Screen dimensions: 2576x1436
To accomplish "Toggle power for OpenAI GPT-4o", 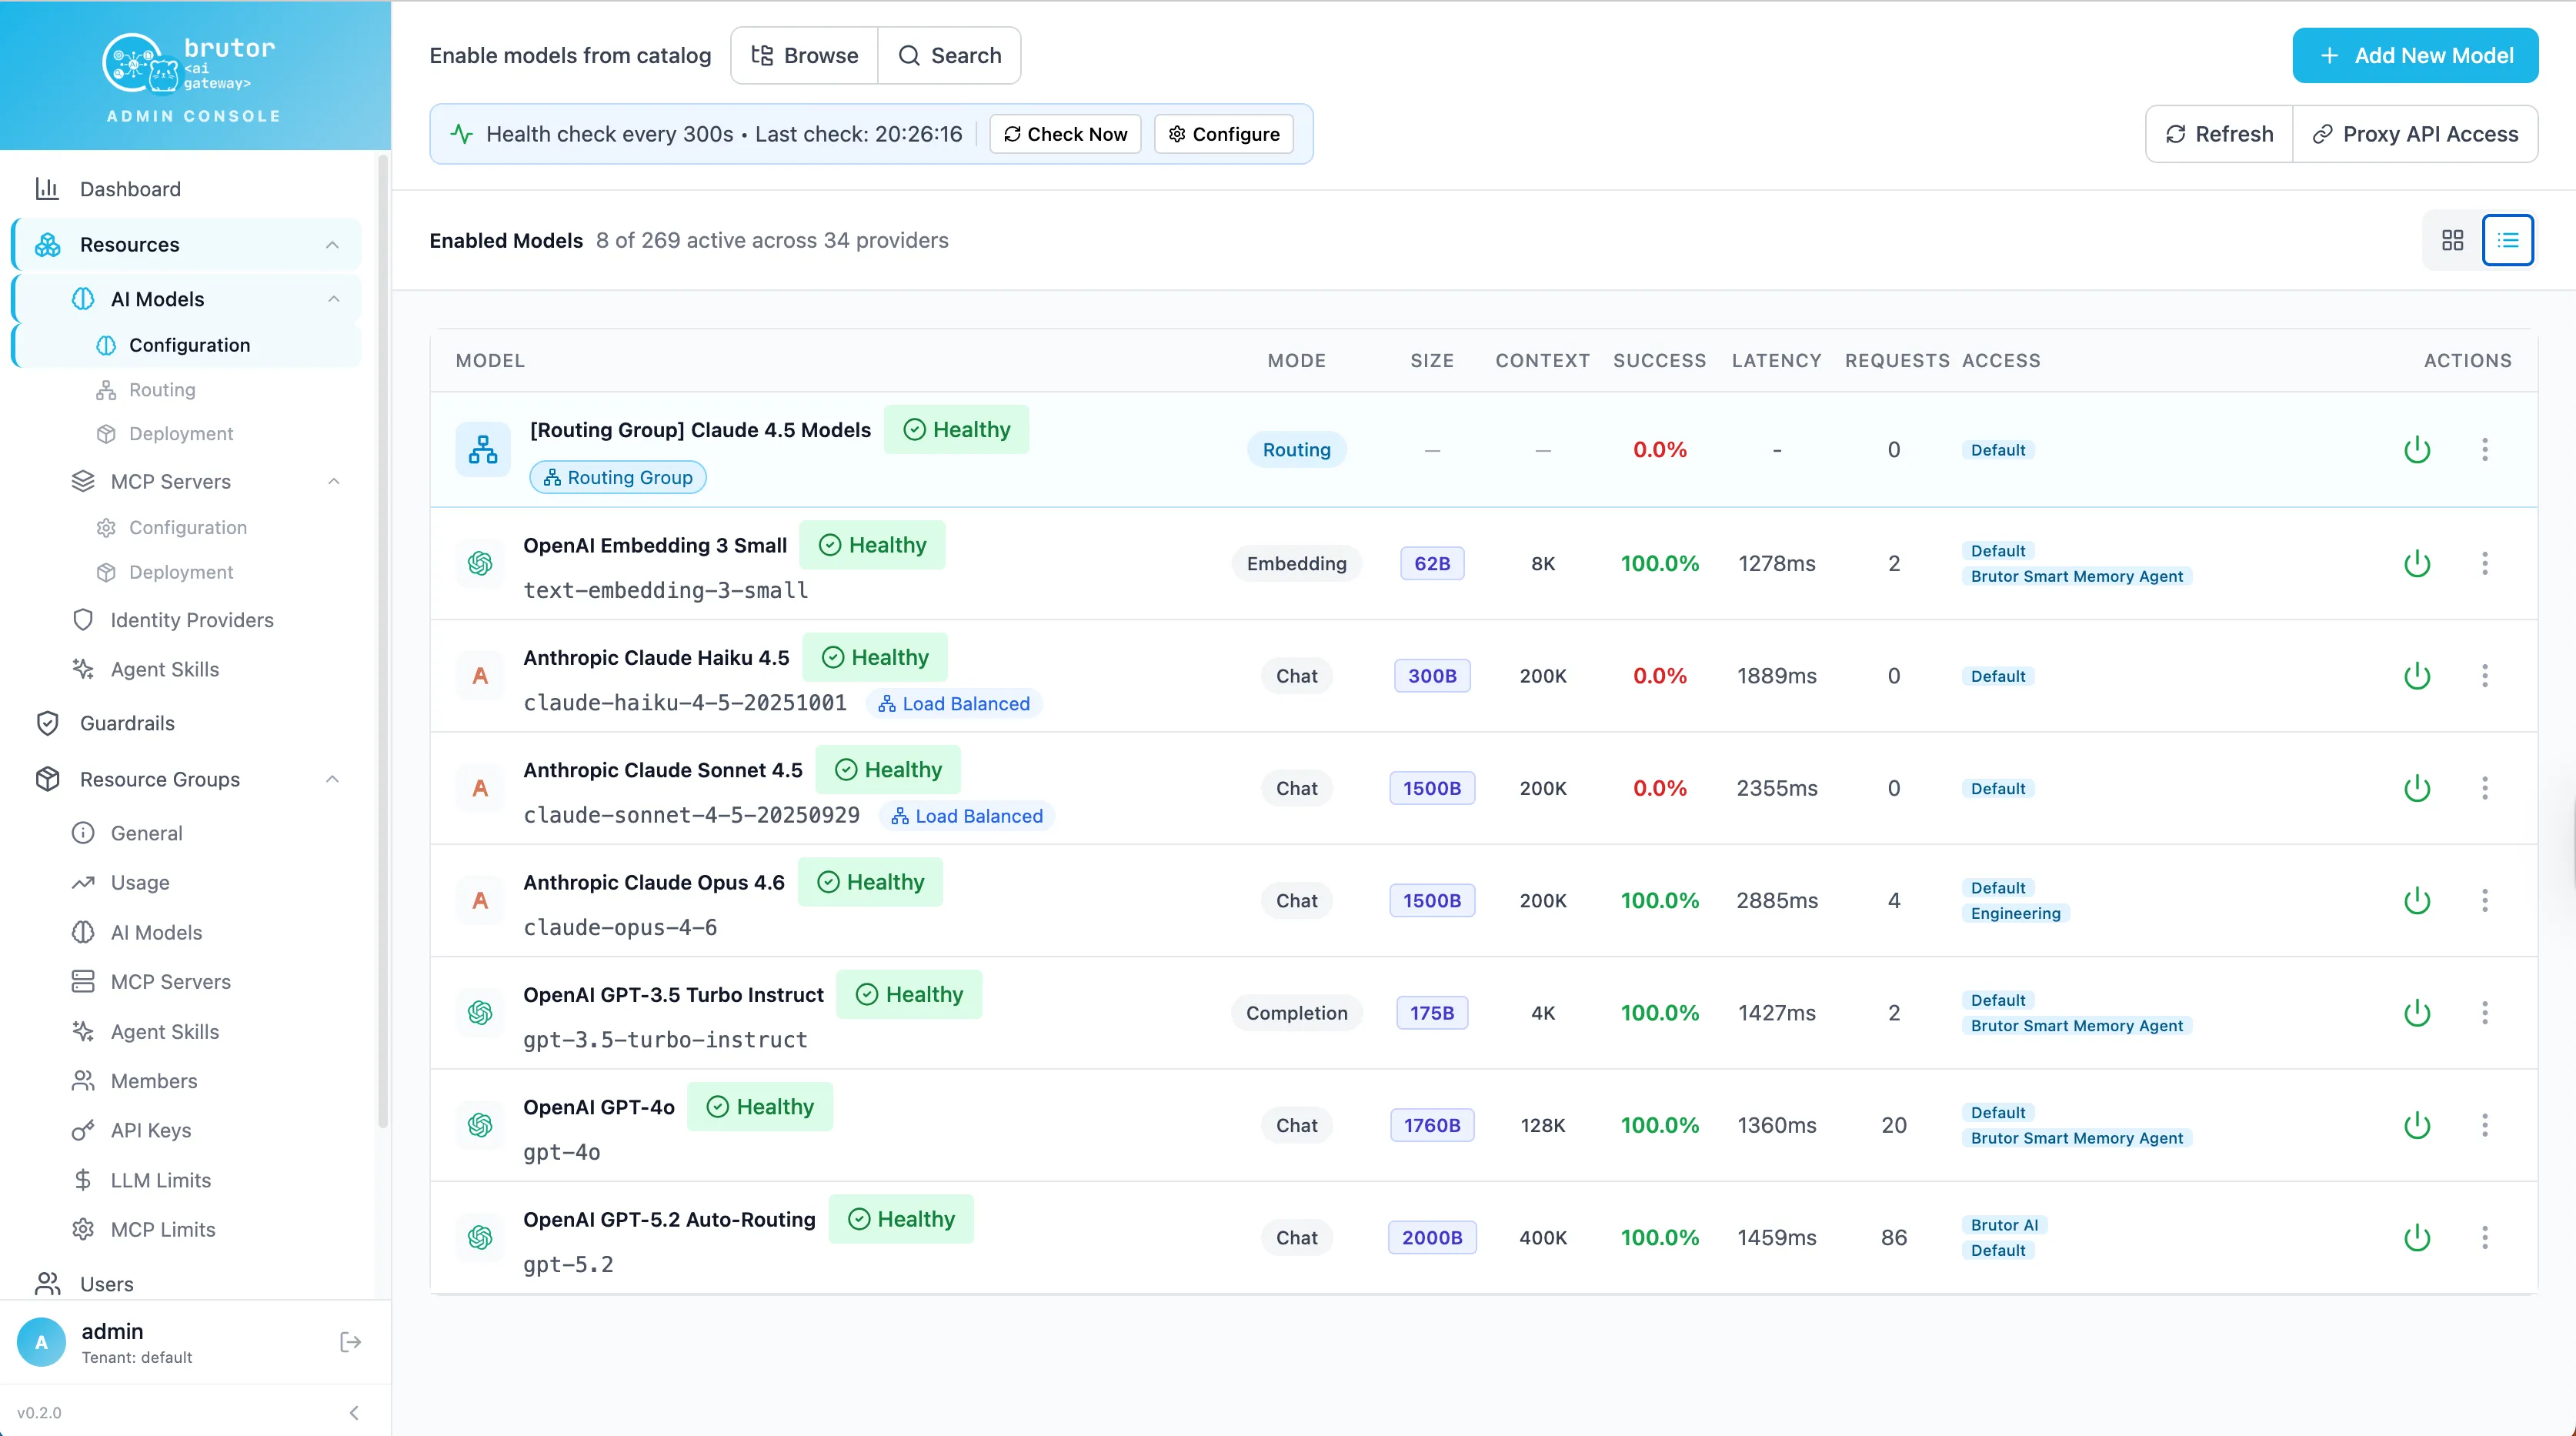I will pyautogui.click(x=2417, y=1125).
